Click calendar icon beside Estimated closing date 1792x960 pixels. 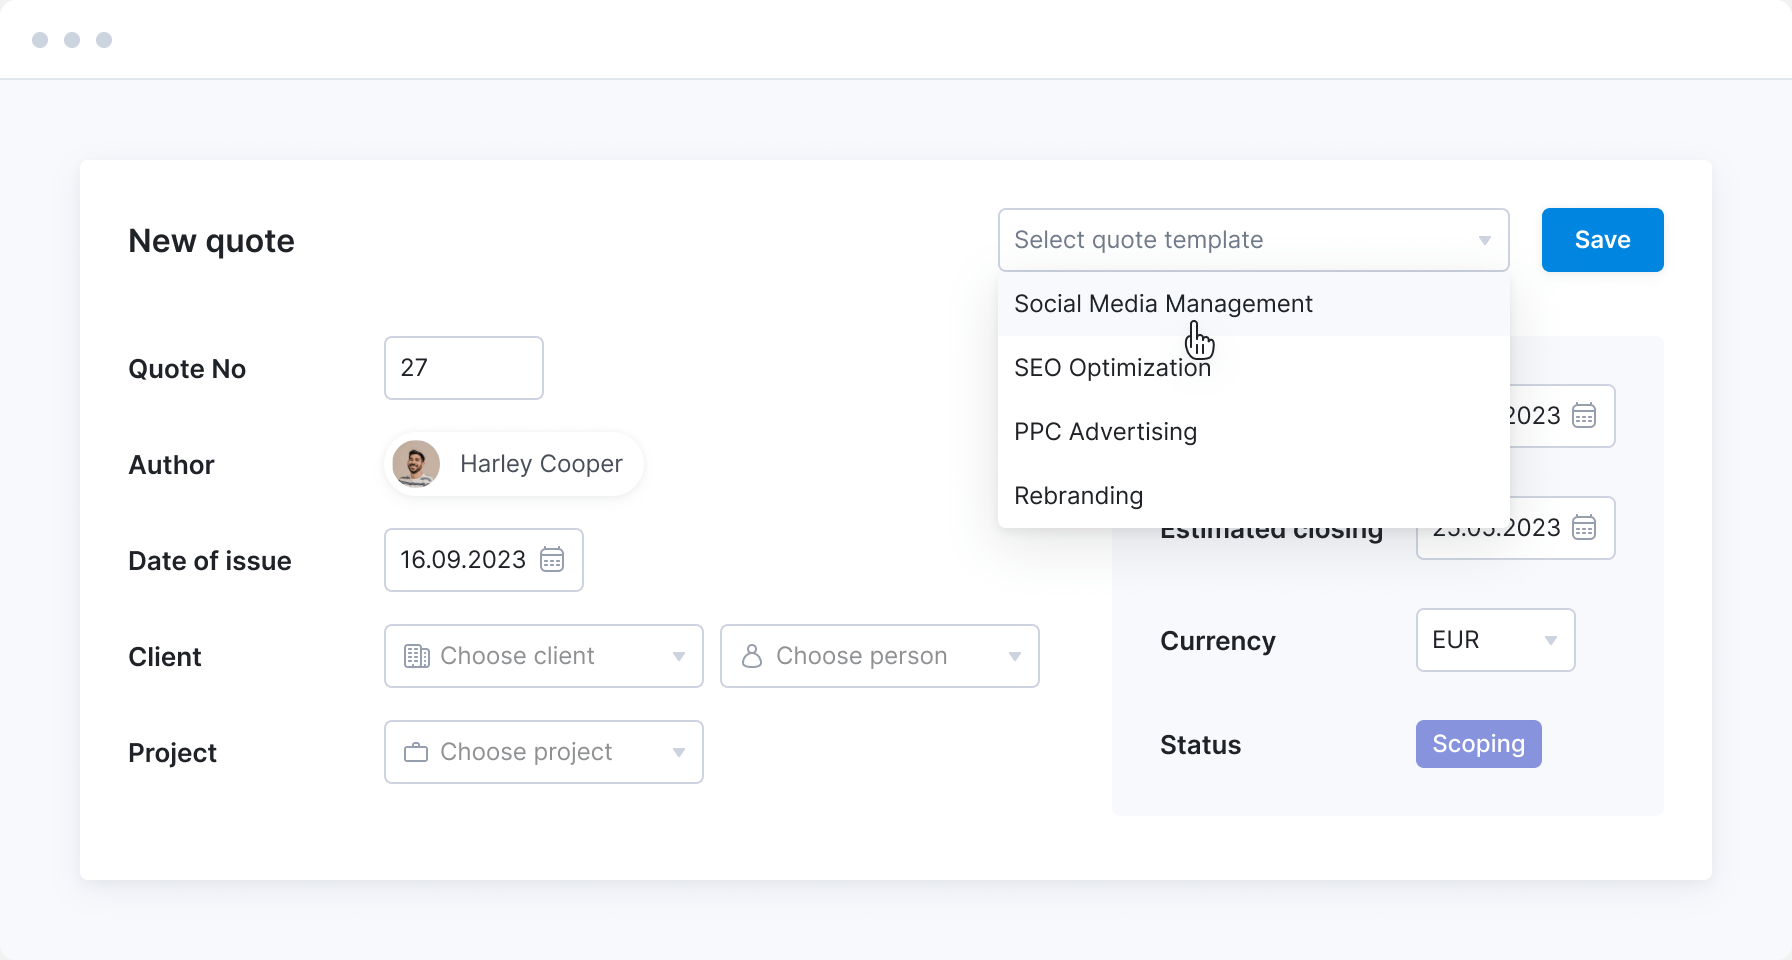(1584, 527)
